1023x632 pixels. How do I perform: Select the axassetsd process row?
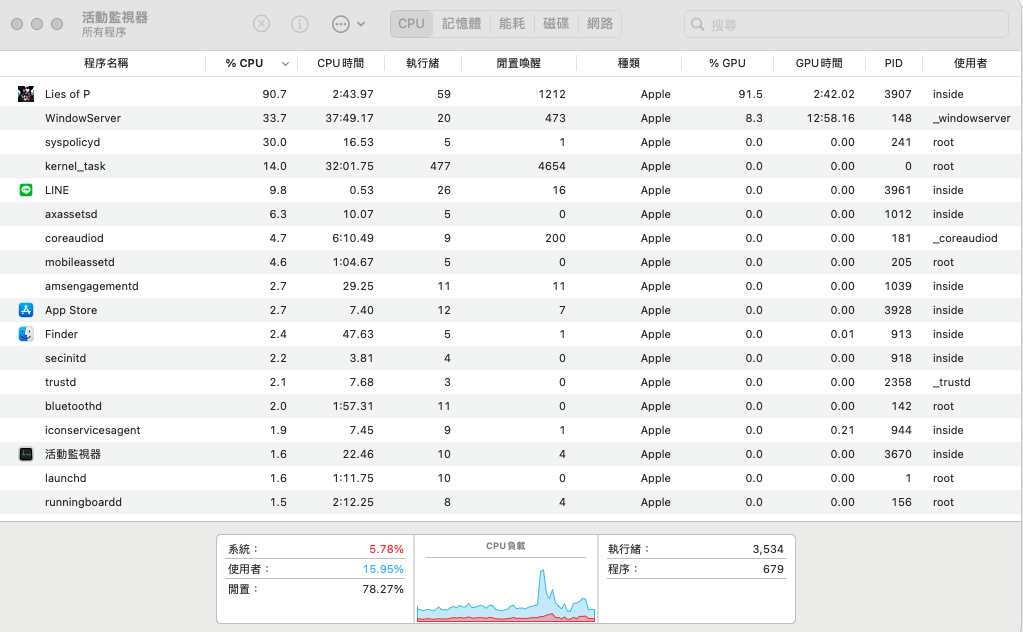510,214
